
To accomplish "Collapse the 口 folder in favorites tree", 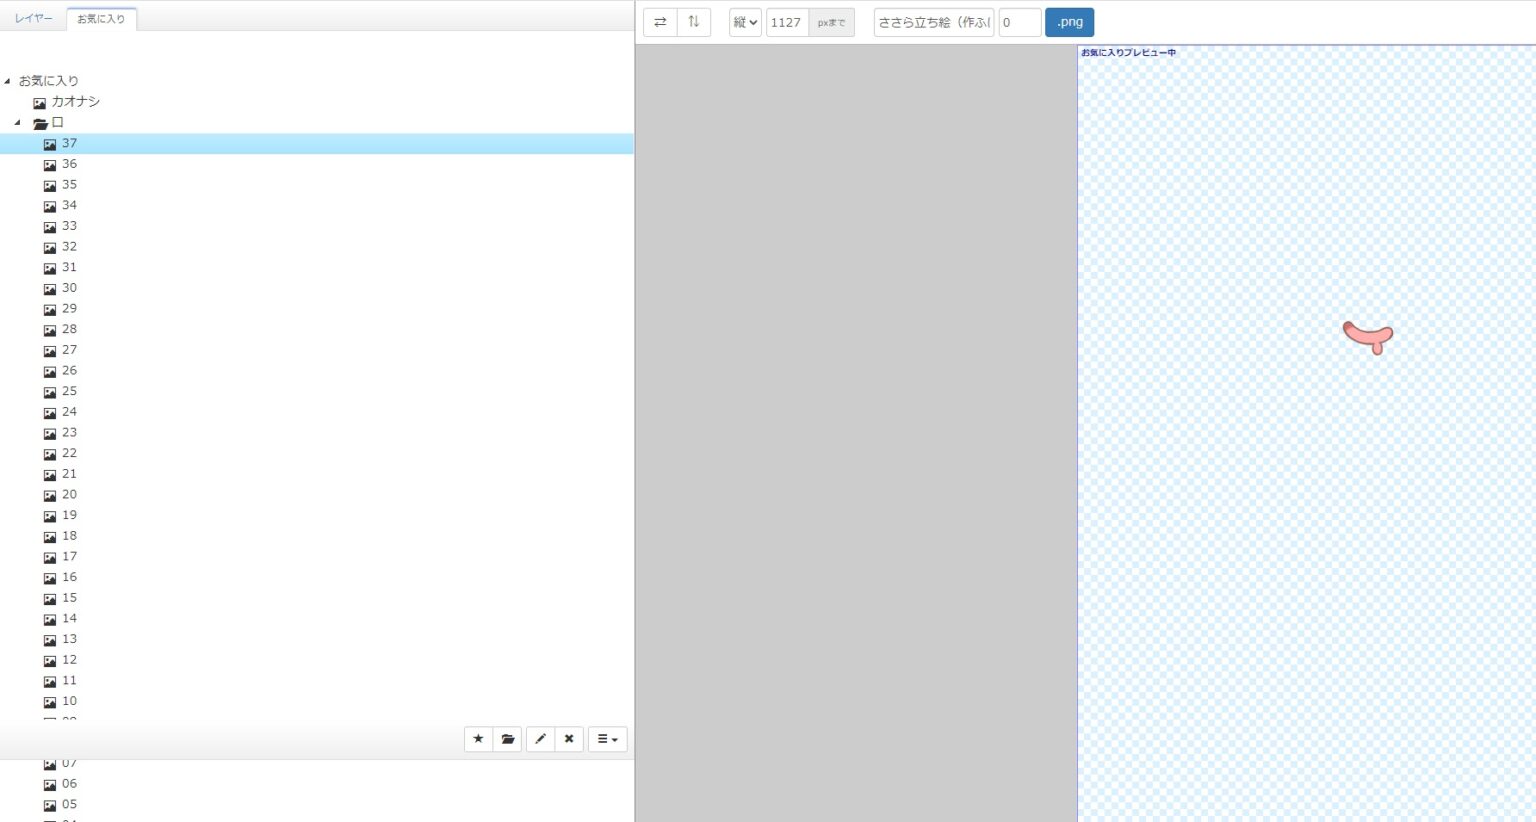I will (15, 122).
